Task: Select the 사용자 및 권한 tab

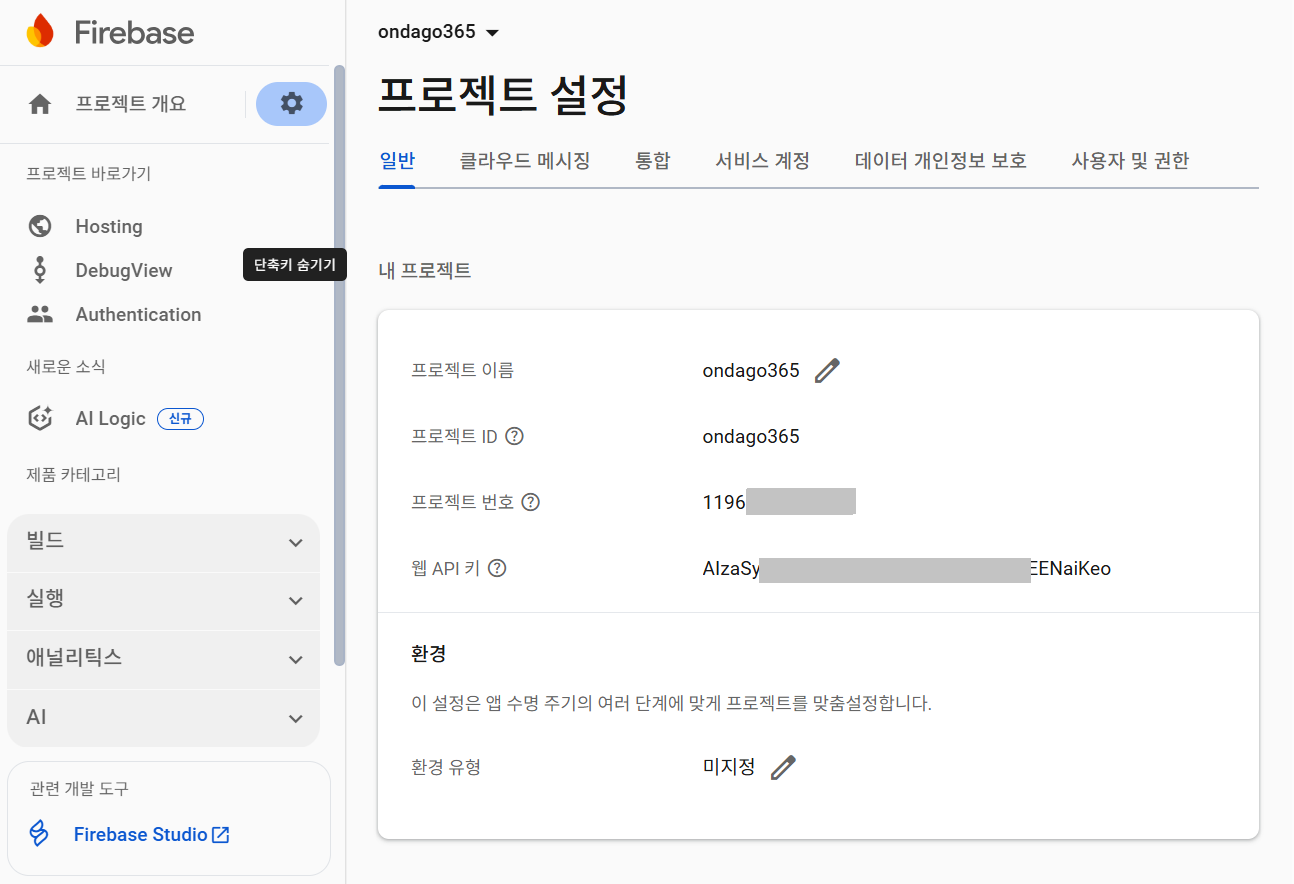Action: tap(1130, 160)
